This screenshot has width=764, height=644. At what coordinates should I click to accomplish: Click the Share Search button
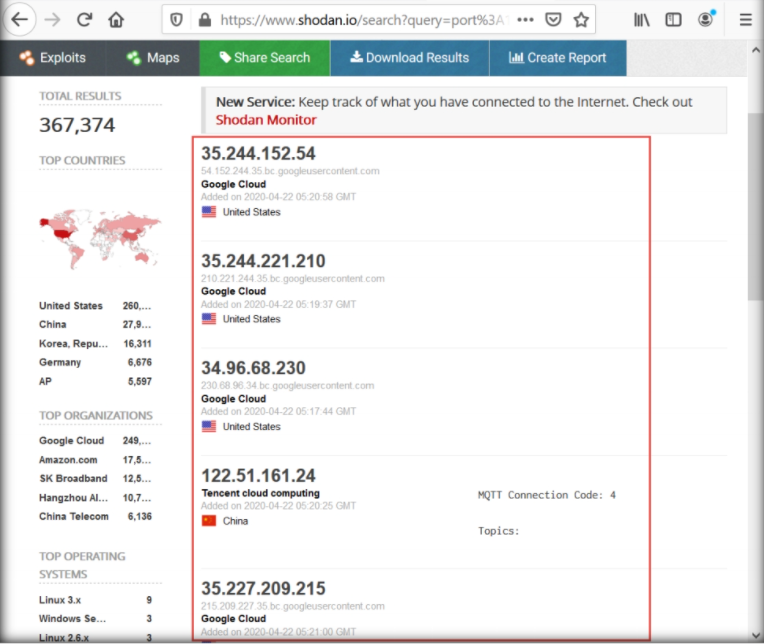[265, 58]
